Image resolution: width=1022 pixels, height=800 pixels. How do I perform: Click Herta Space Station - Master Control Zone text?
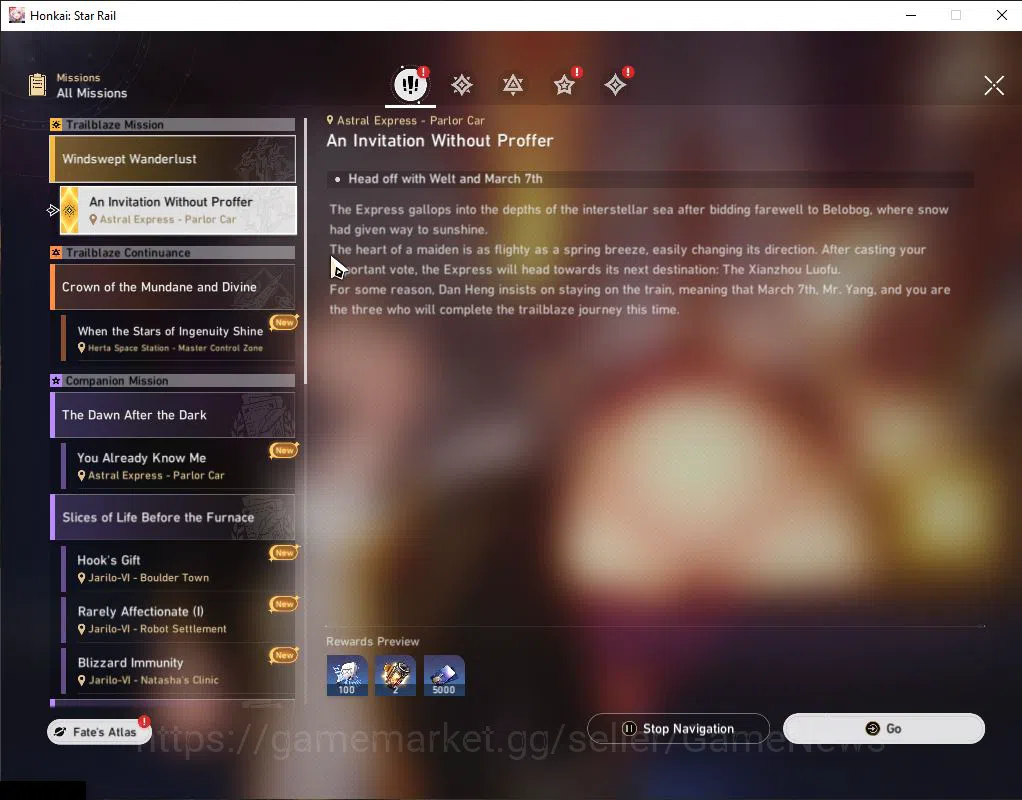coord(175,348)
